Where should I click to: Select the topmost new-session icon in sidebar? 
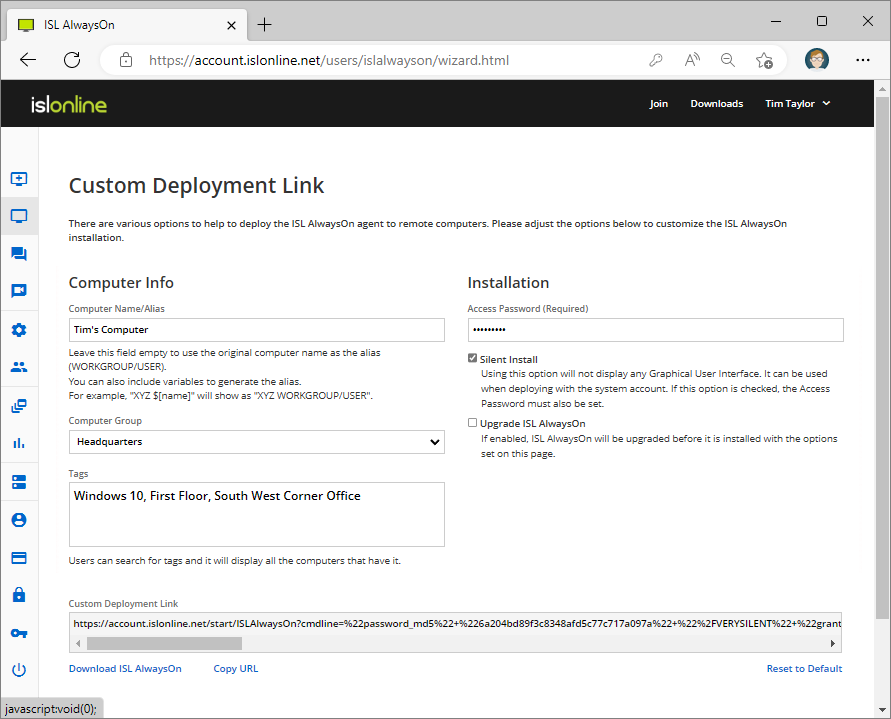[x=19, y=179]
